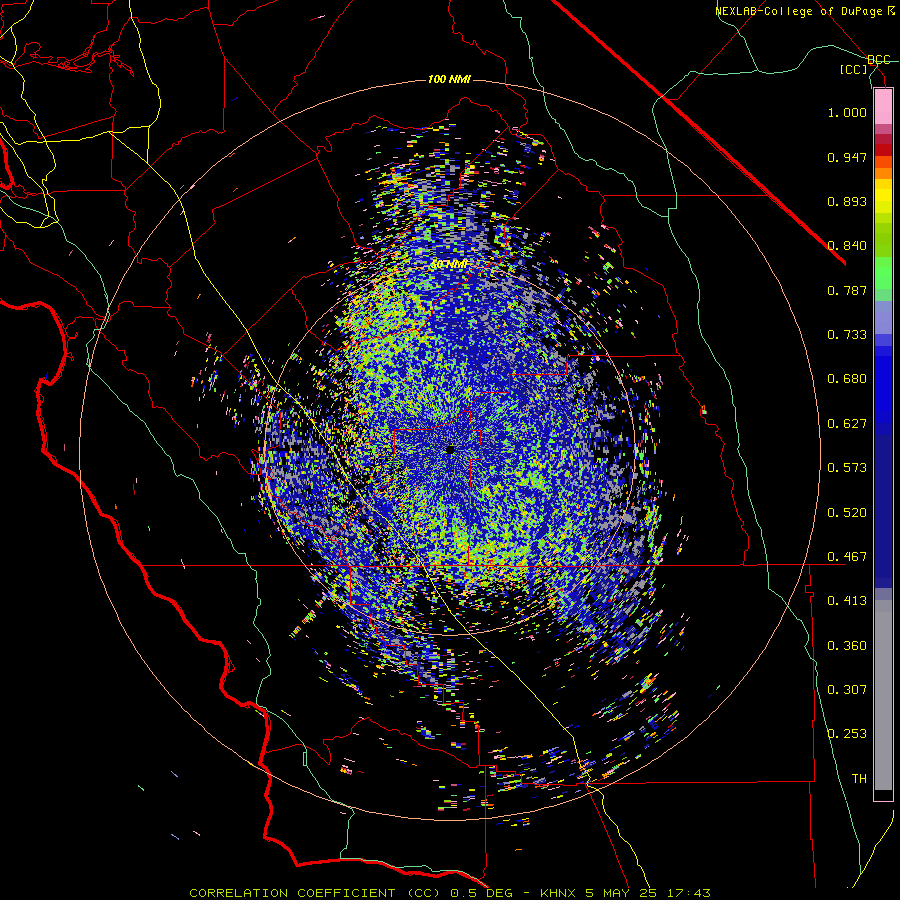Click the 0.627 color scale label
Screen dimensions: 900x900
click(x=847, y=424)
